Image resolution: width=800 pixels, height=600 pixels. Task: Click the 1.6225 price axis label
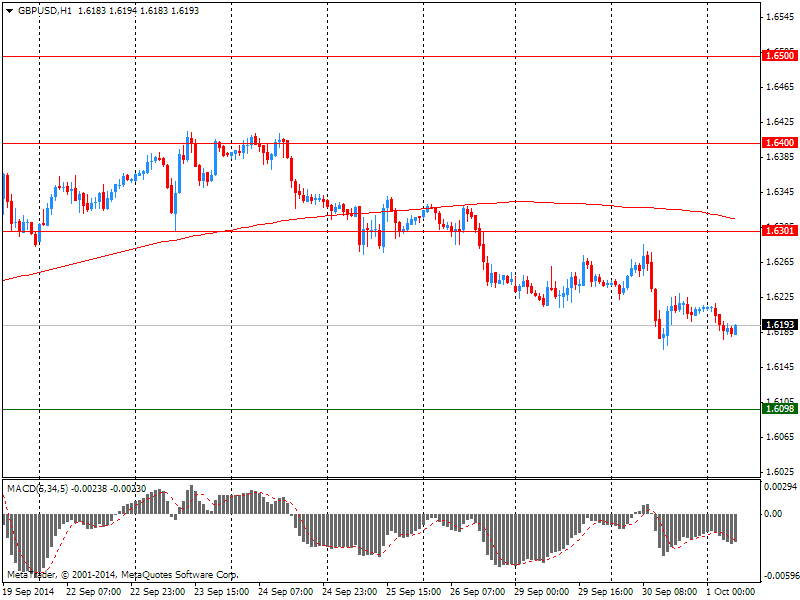780,297
